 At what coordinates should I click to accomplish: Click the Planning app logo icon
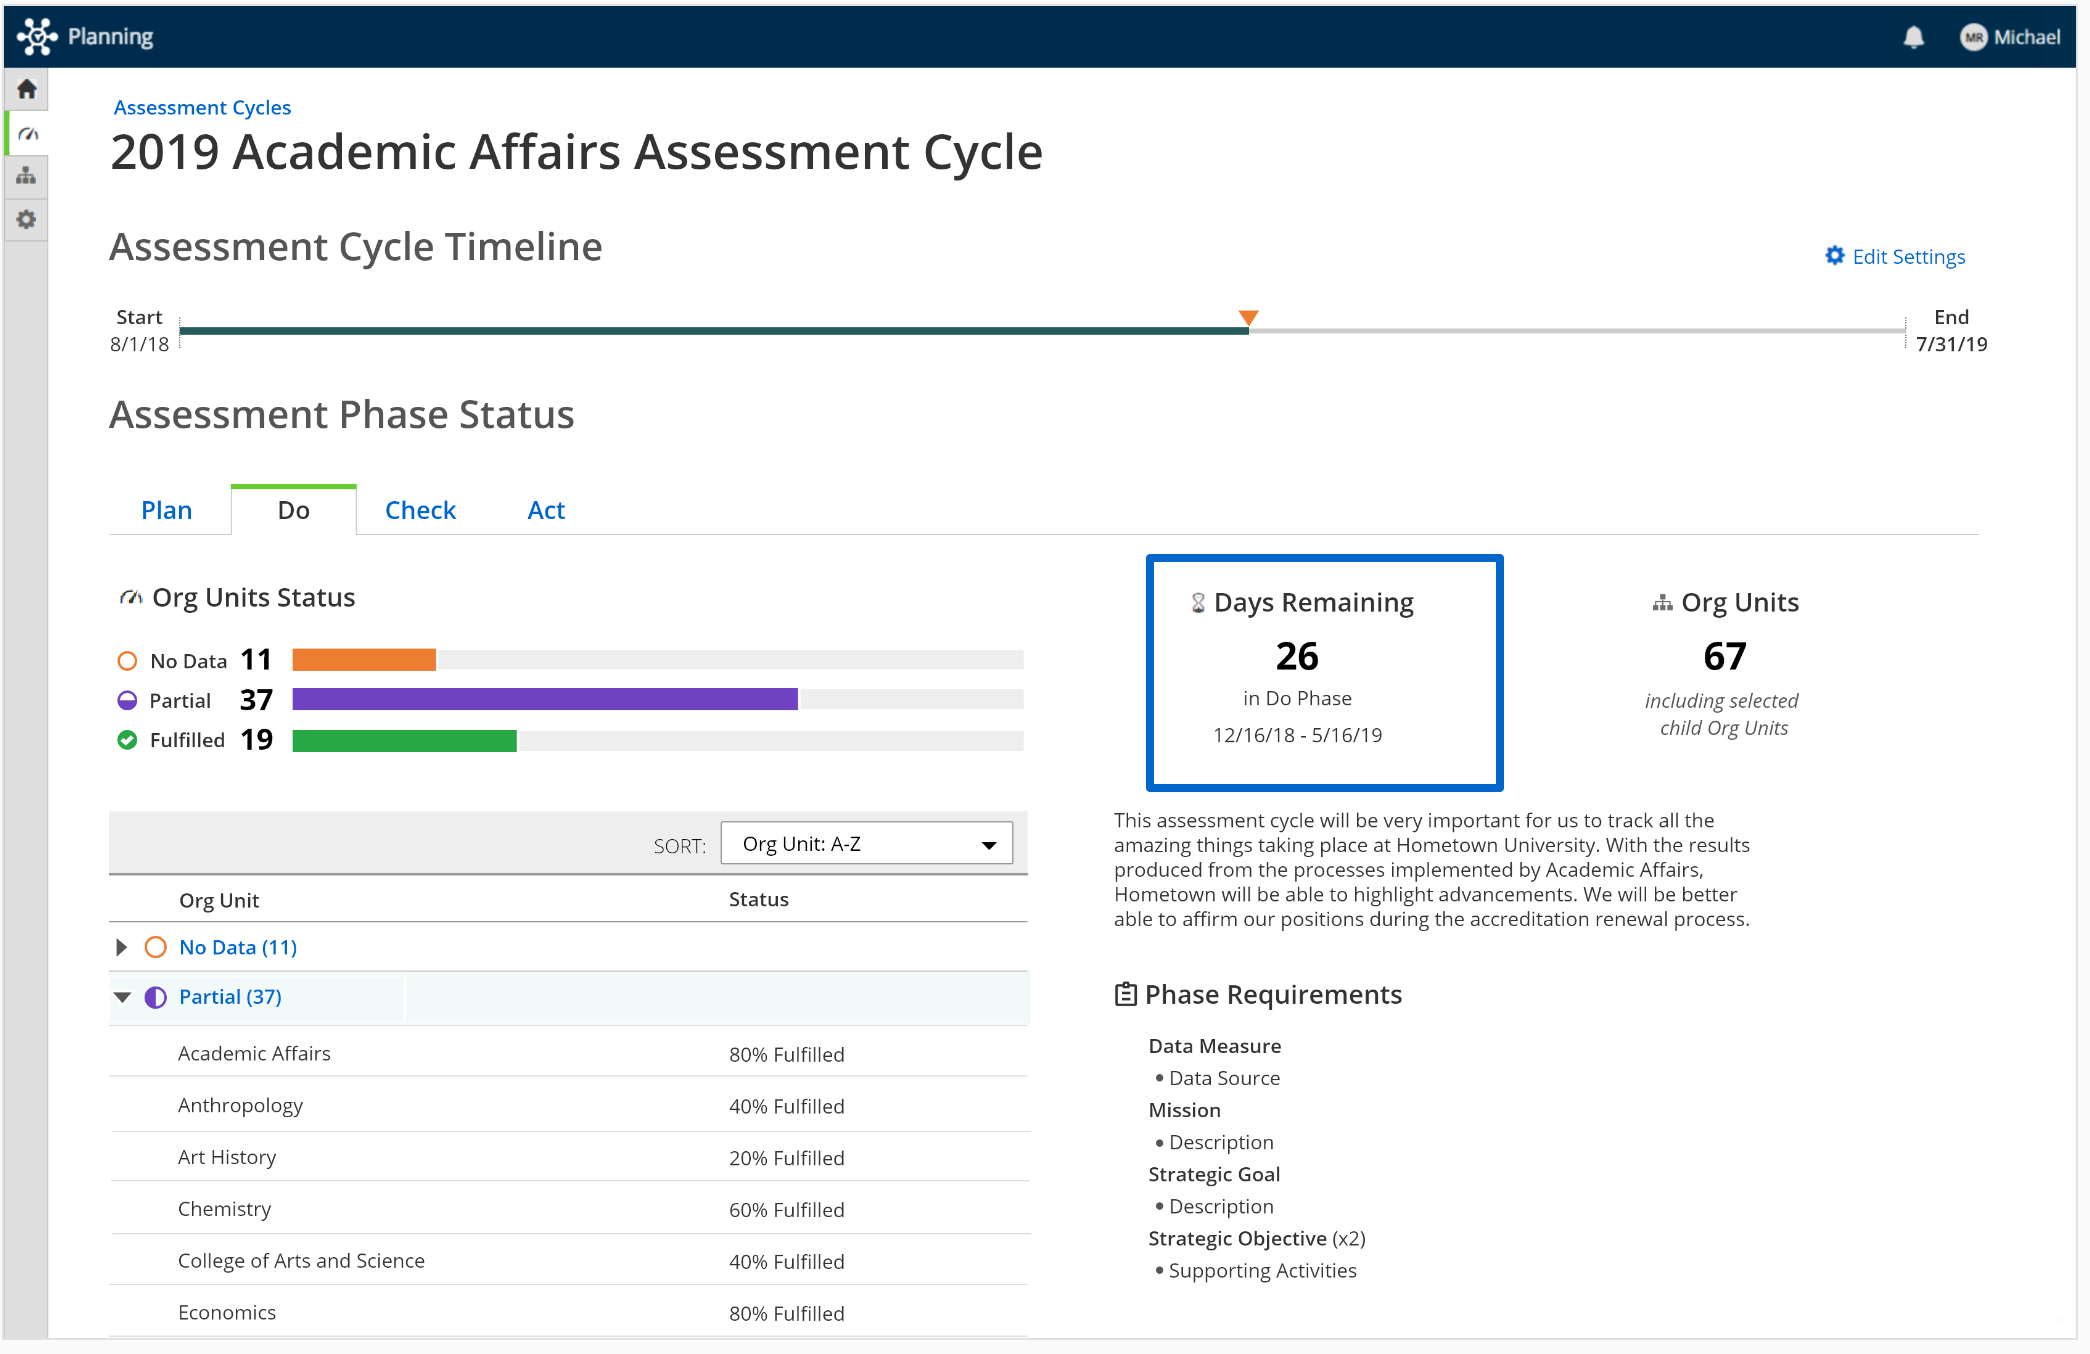coord(37,37)
